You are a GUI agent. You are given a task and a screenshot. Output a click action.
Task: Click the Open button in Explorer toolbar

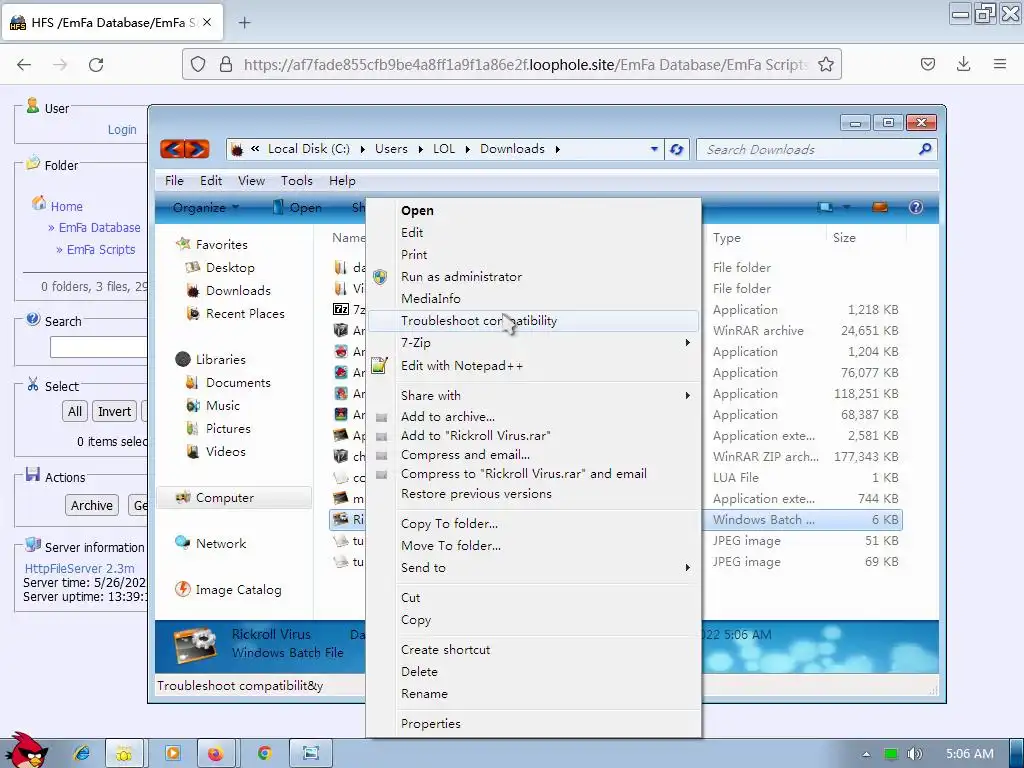click(297, 208)
